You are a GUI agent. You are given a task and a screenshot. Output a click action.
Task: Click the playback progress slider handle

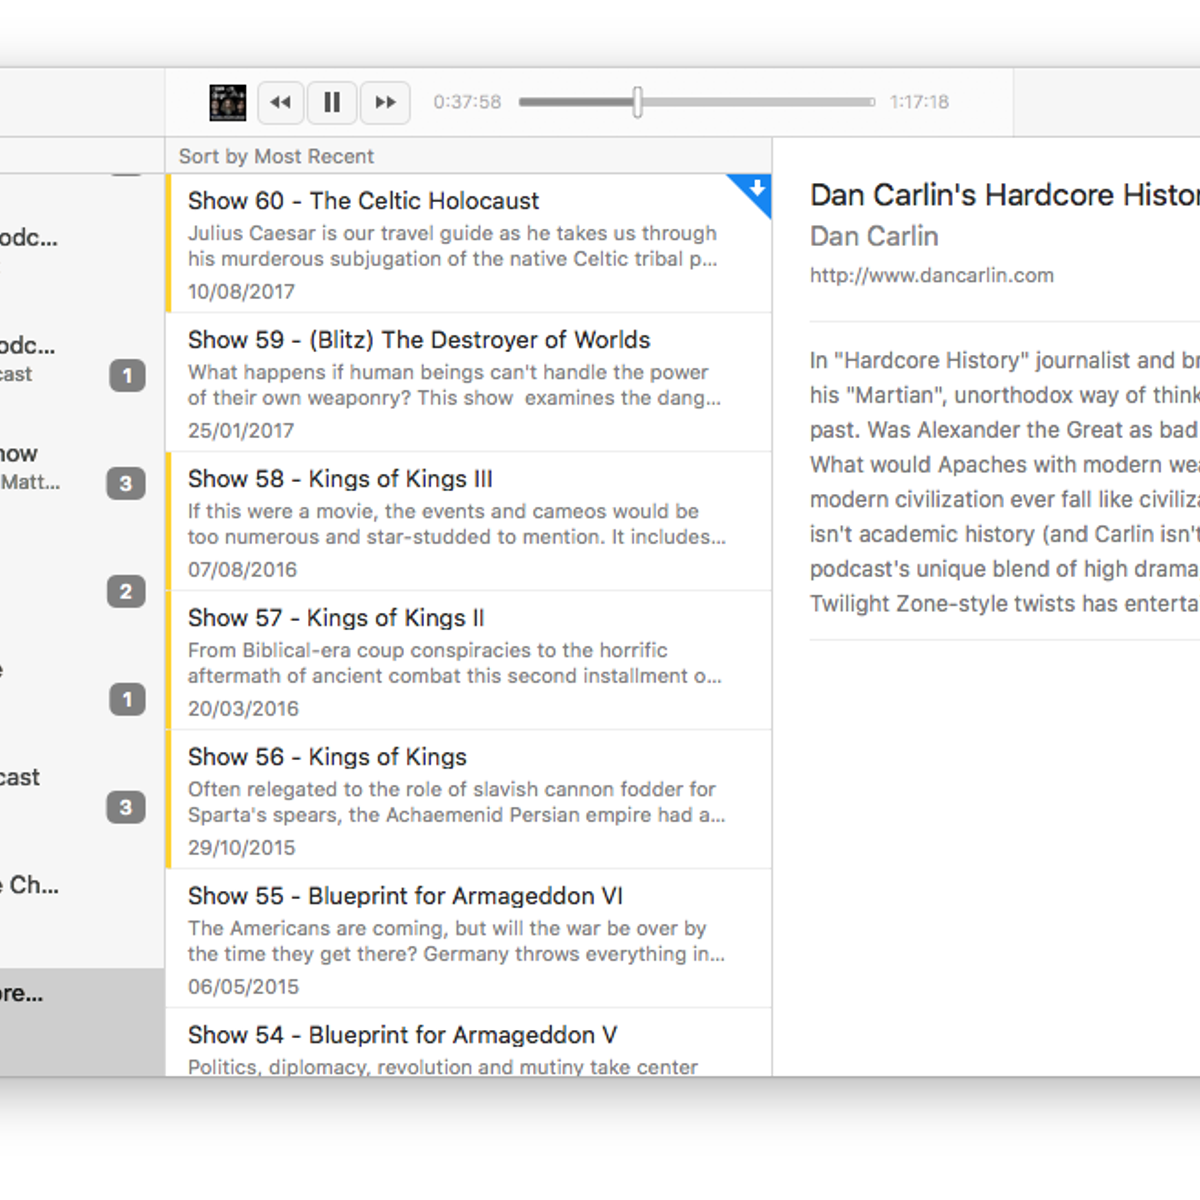coord(637,101)
